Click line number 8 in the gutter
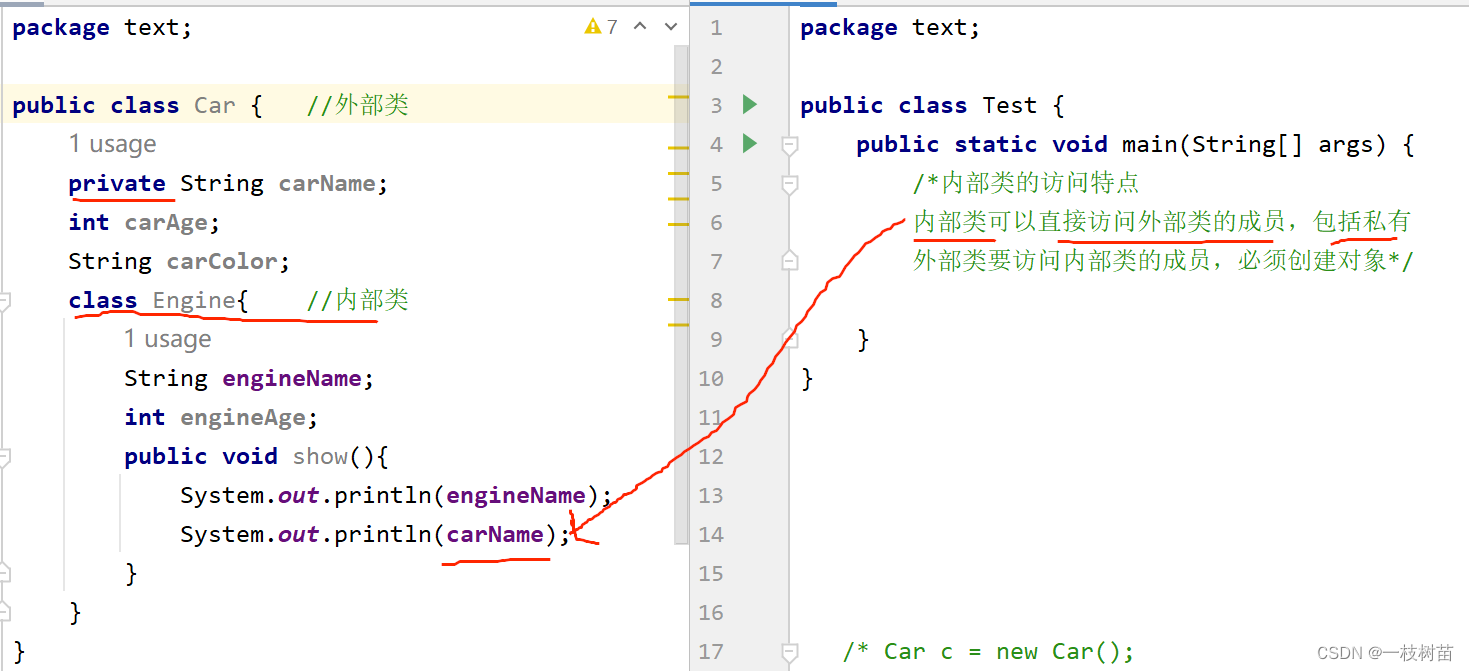 point(715,301)
